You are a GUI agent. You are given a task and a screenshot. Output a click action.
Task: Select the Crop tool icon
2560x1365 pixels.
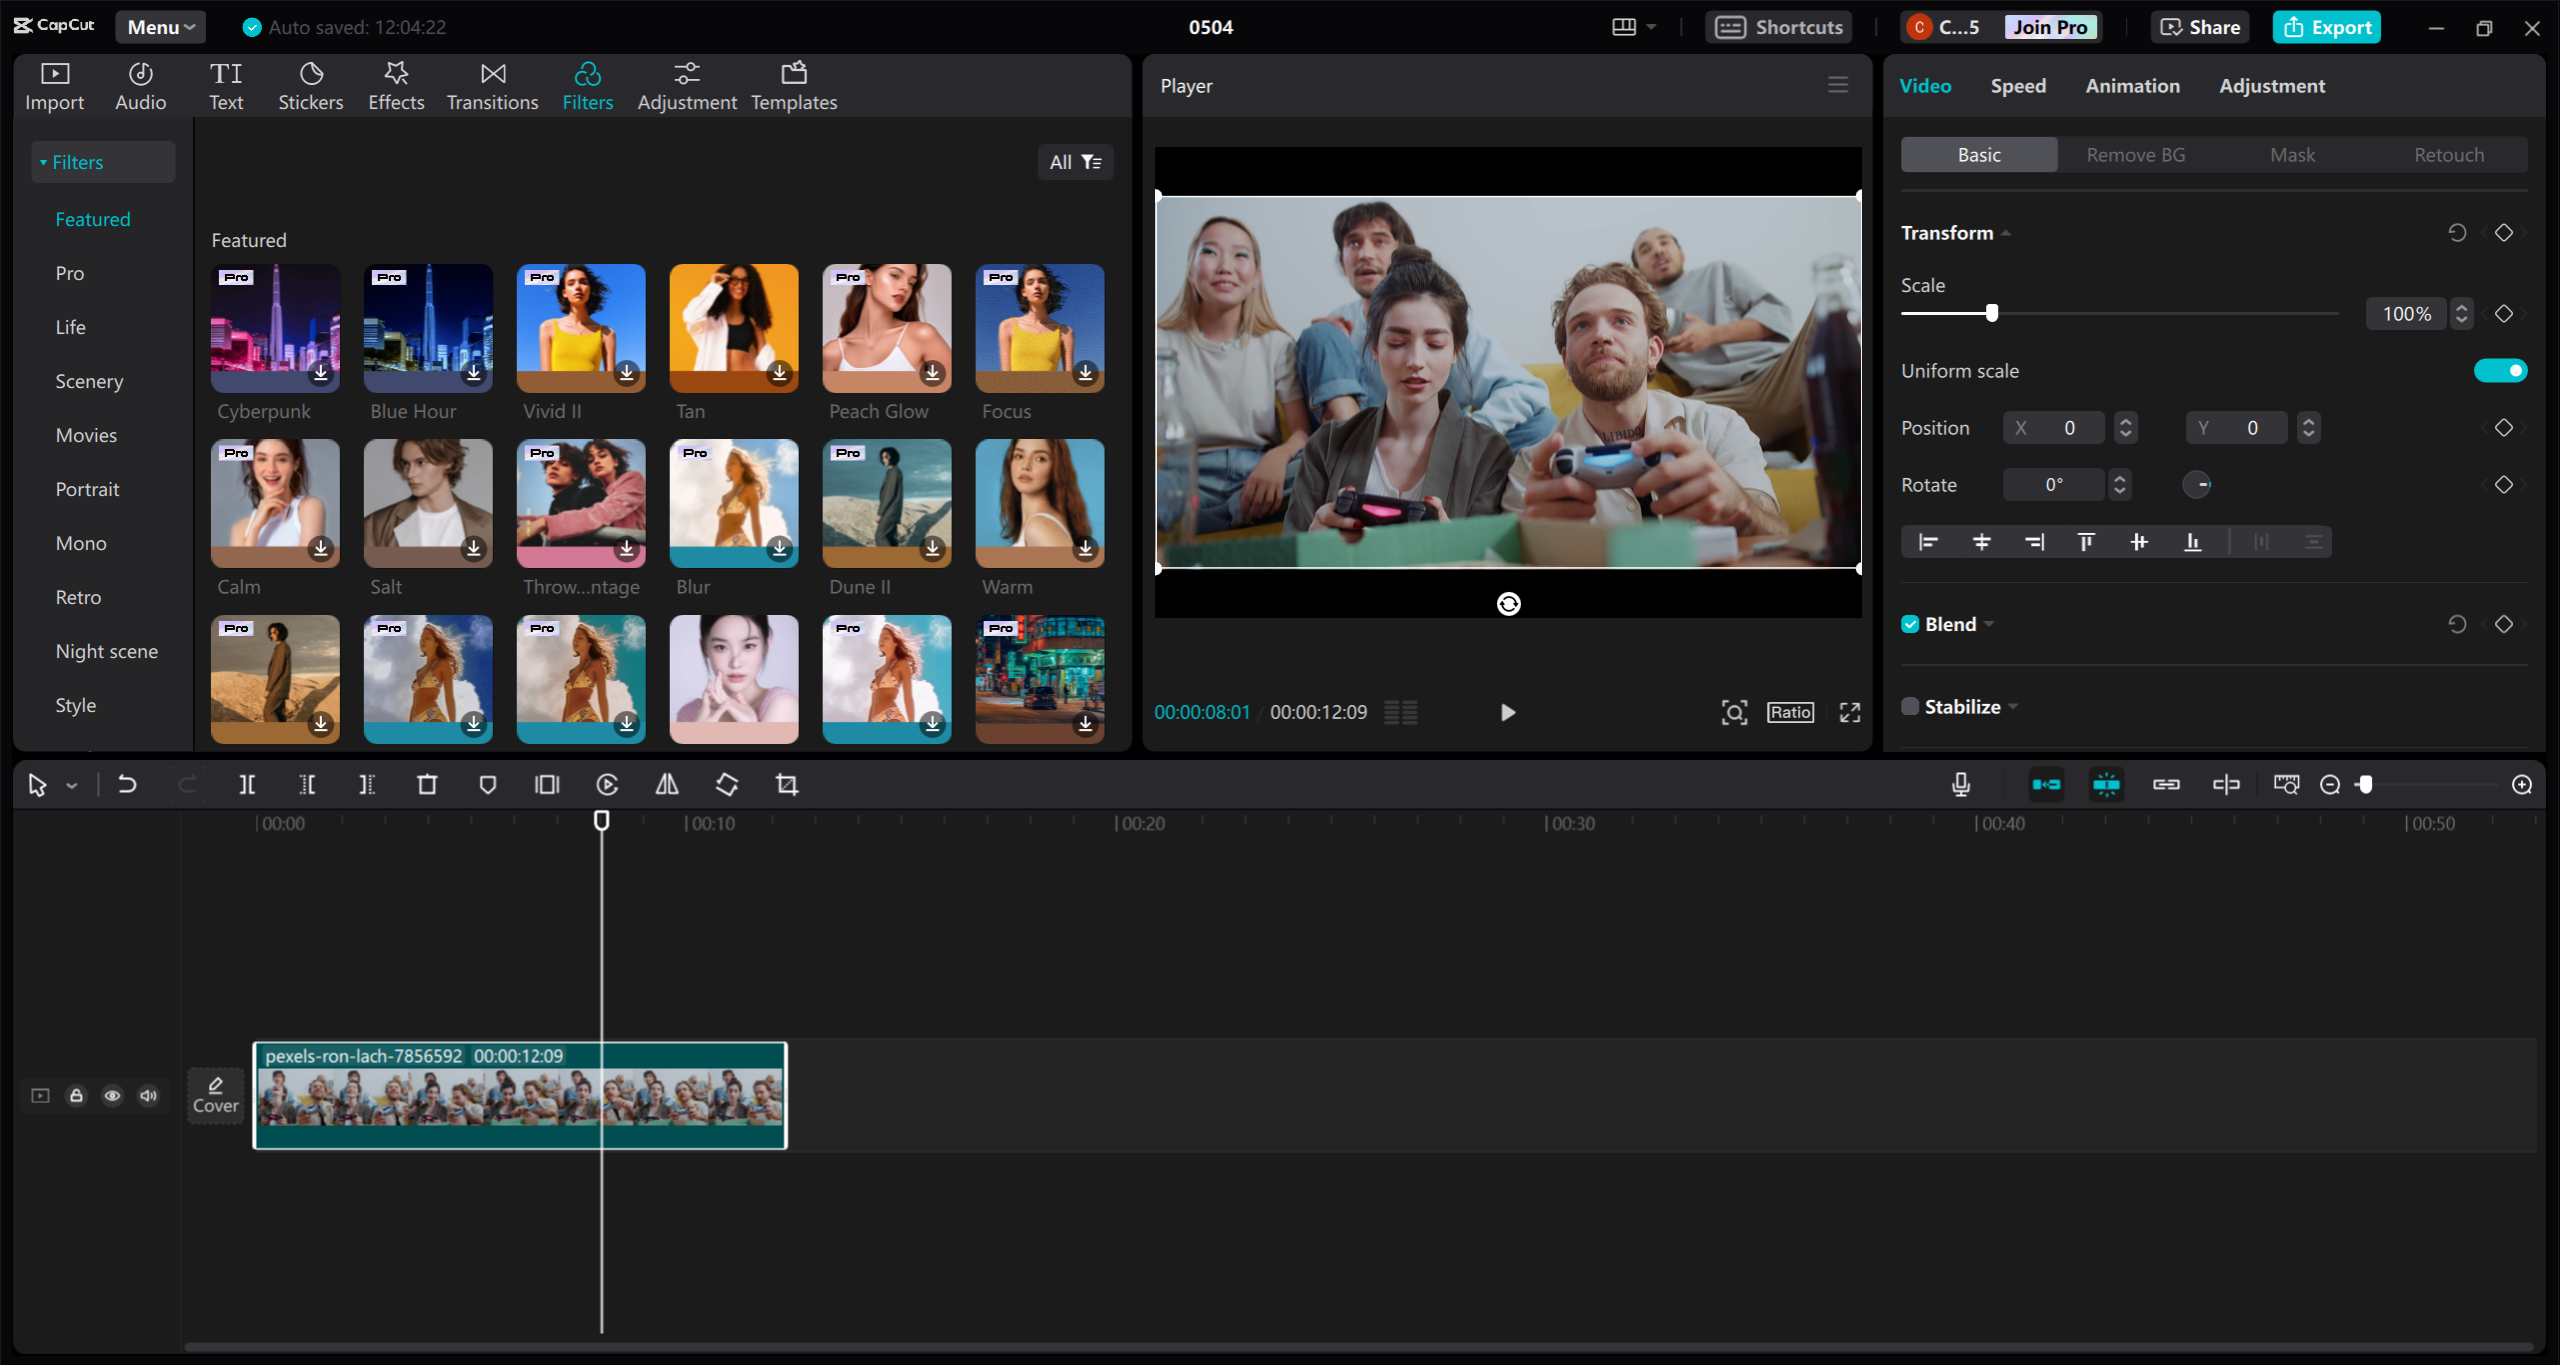coord(786,784)
